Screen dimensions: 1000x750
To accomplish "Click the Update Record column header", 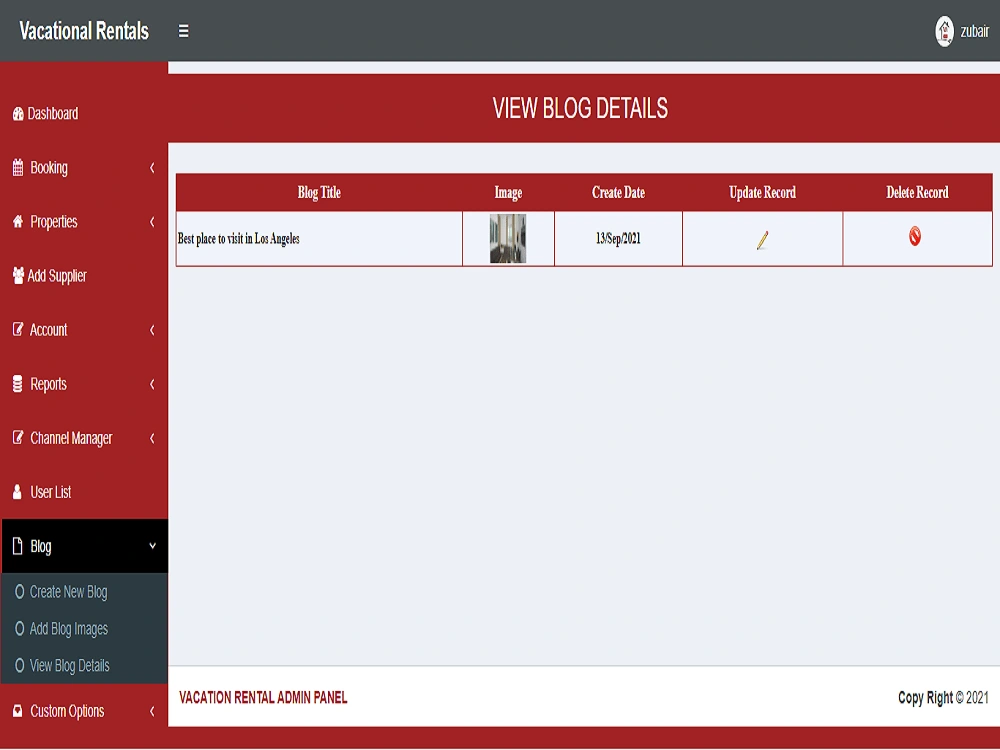I will click(x=762, y=193).
